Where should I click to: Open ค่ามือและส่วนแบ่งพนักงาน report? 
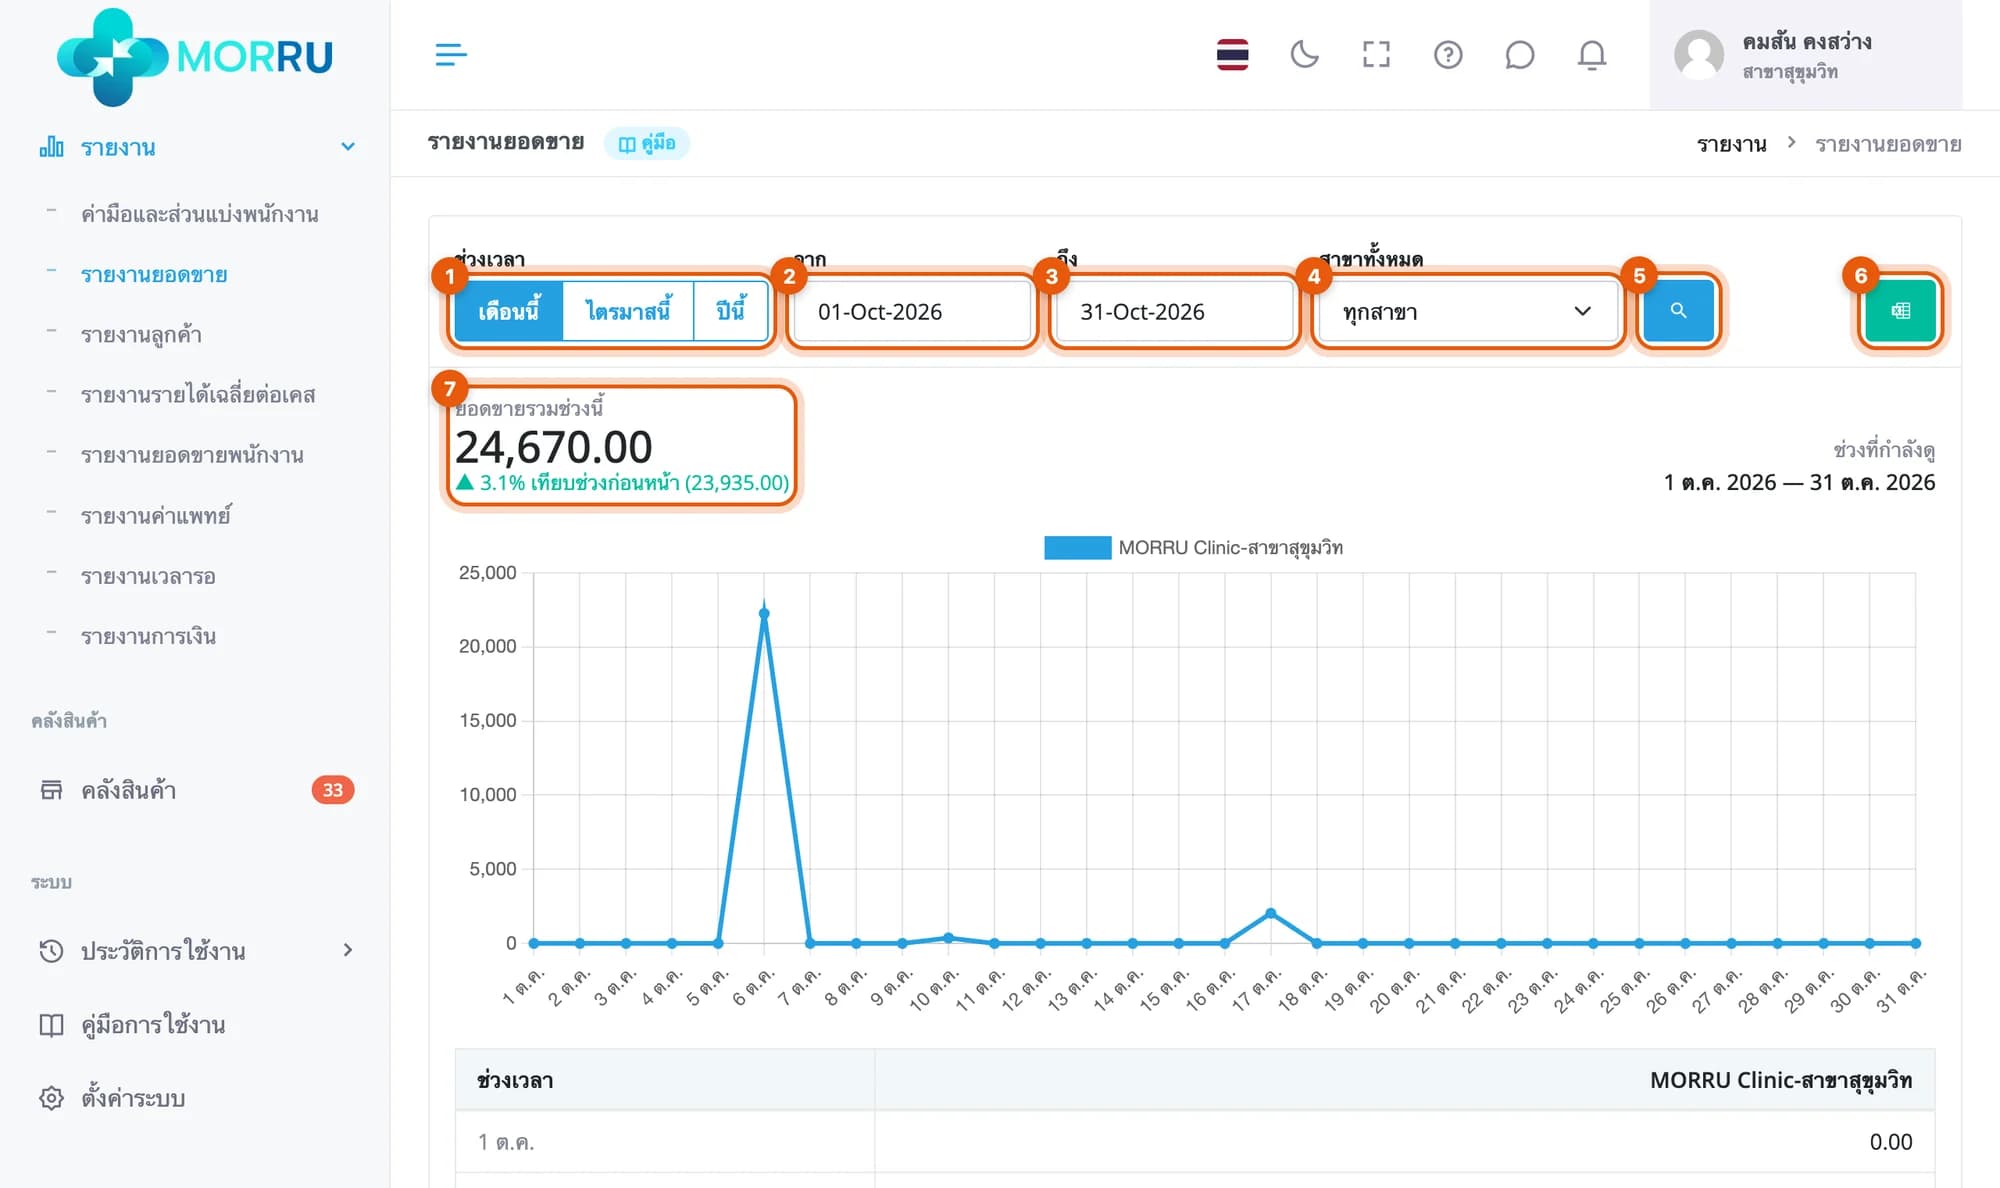tap(200, 214)
